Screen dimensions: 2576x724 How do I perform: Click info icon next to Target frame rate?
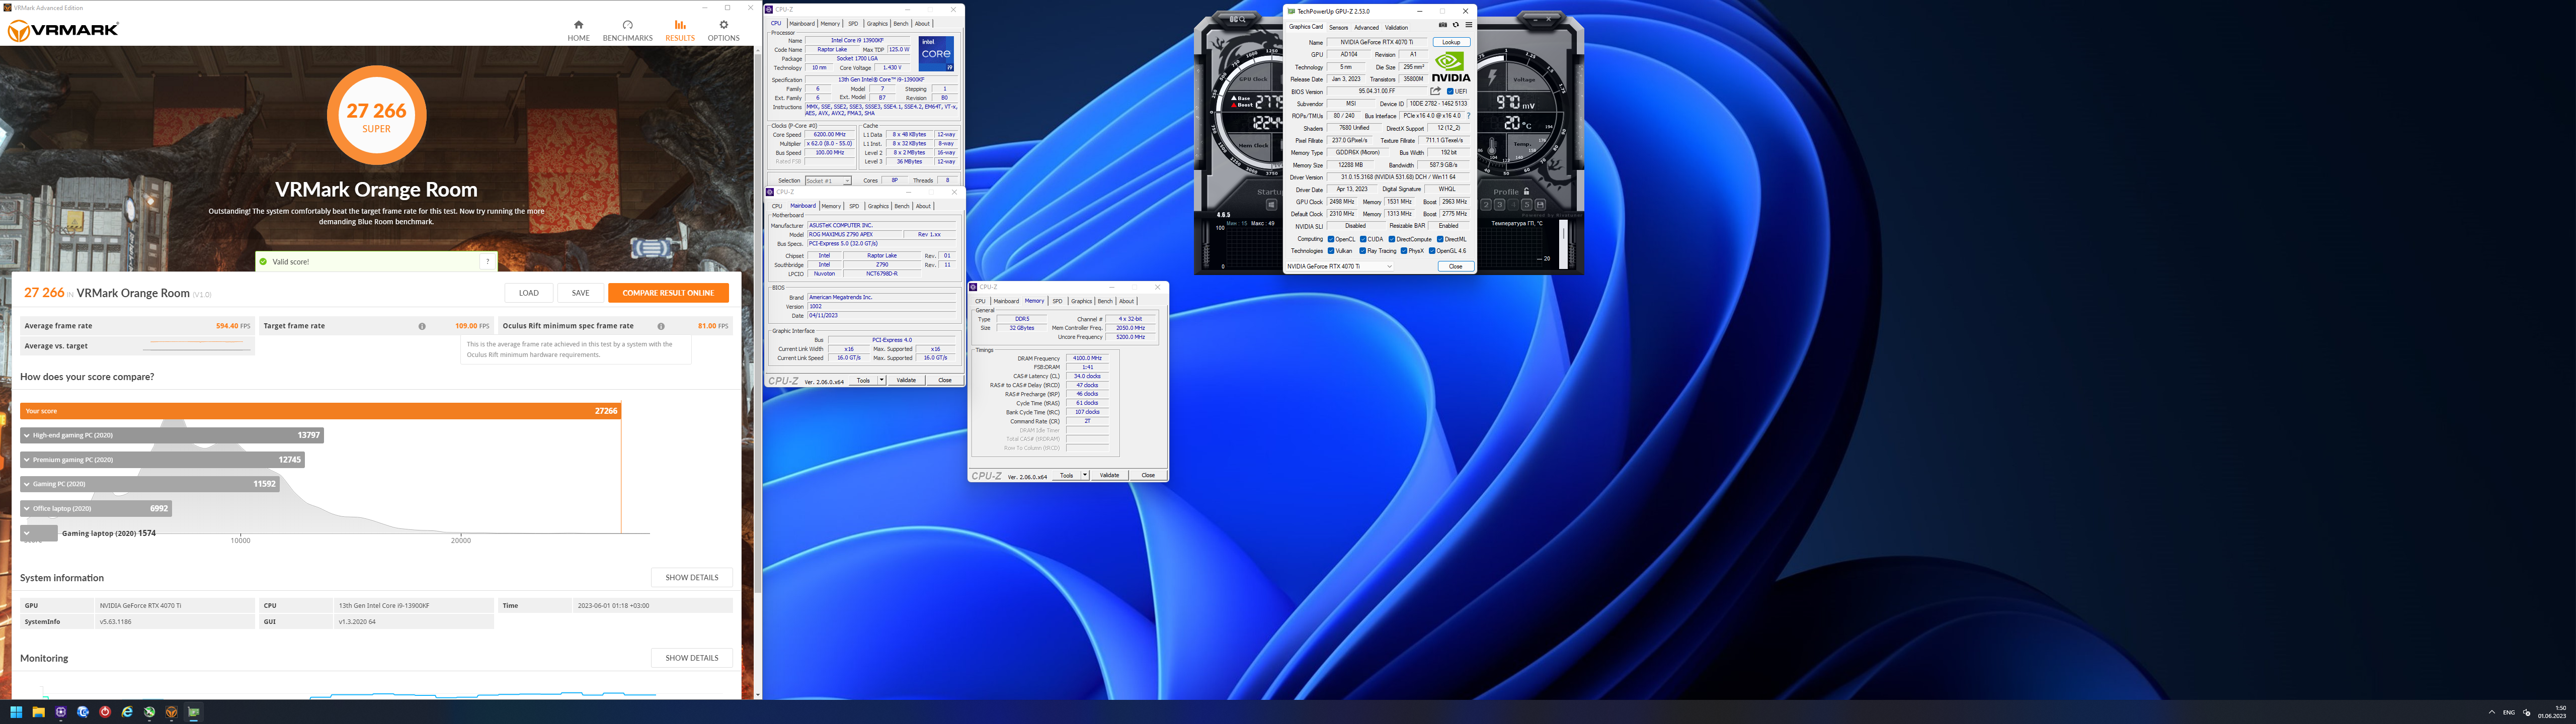422,326
